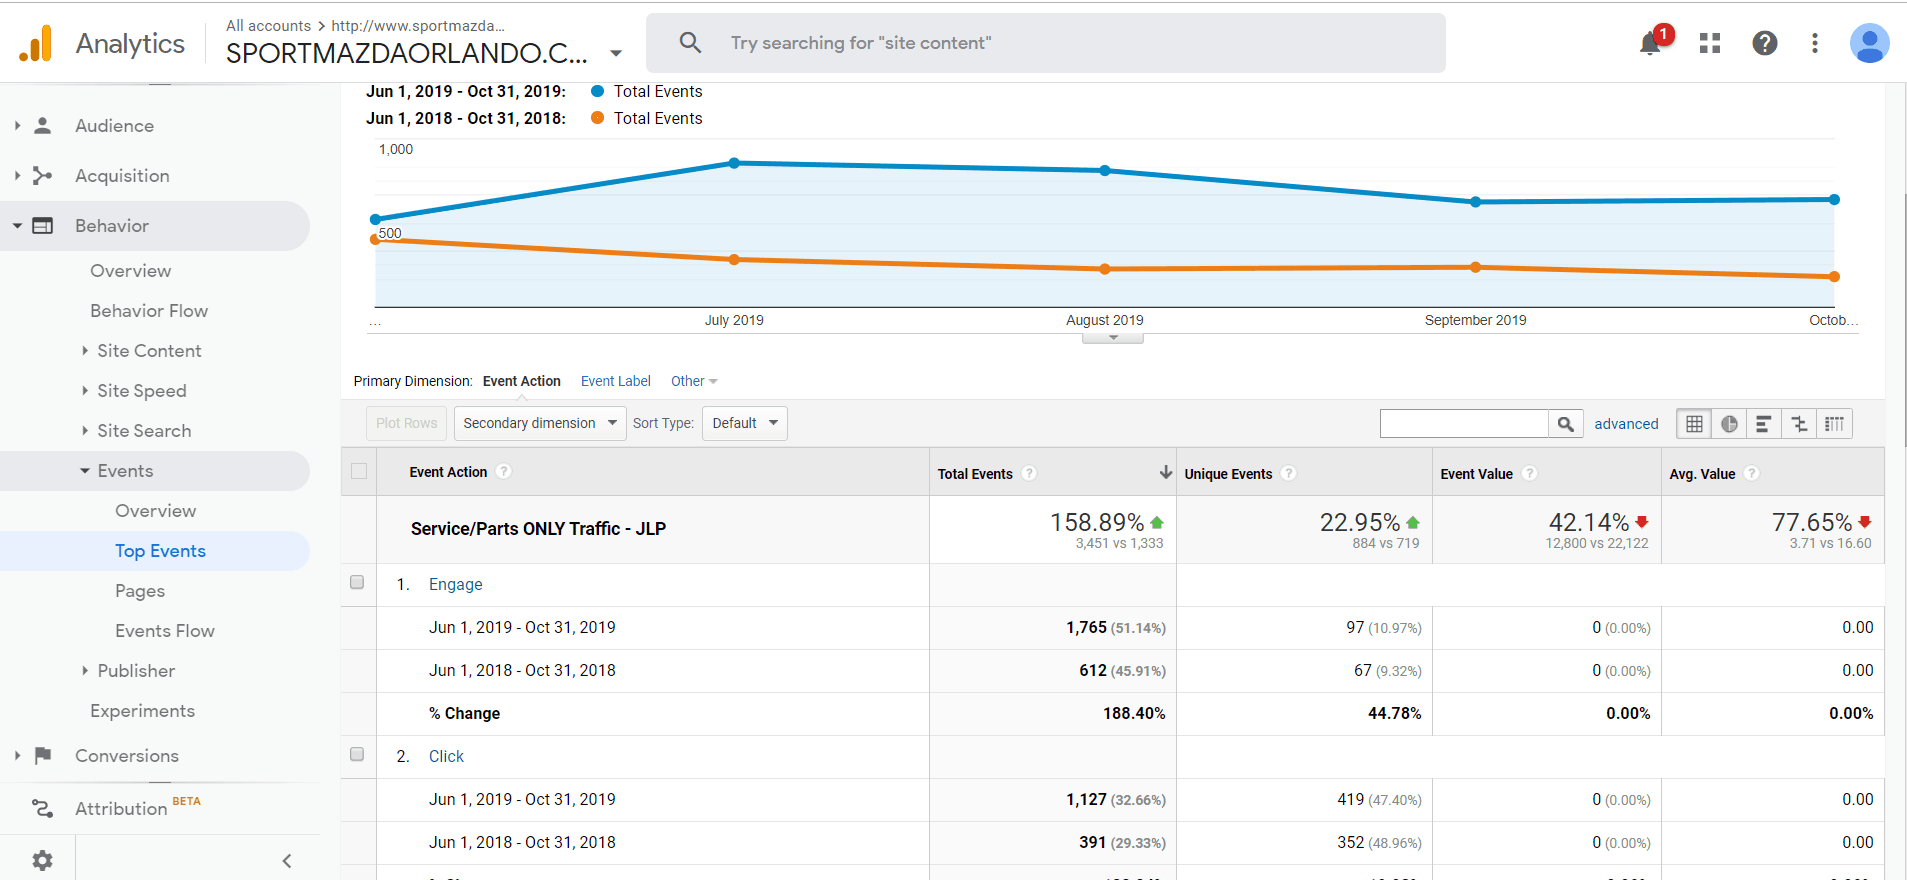Click the July 2019 blue data point
The image size is (1907, 880).
pos(734,163)
